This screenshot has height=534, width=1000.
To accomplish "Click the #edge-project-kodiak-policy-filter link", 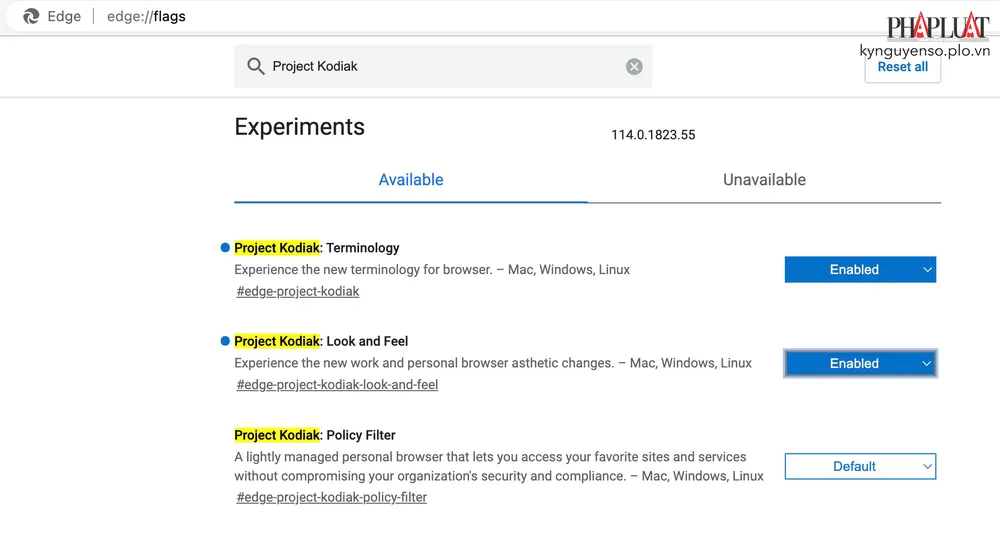I will (x=331, y=497).
